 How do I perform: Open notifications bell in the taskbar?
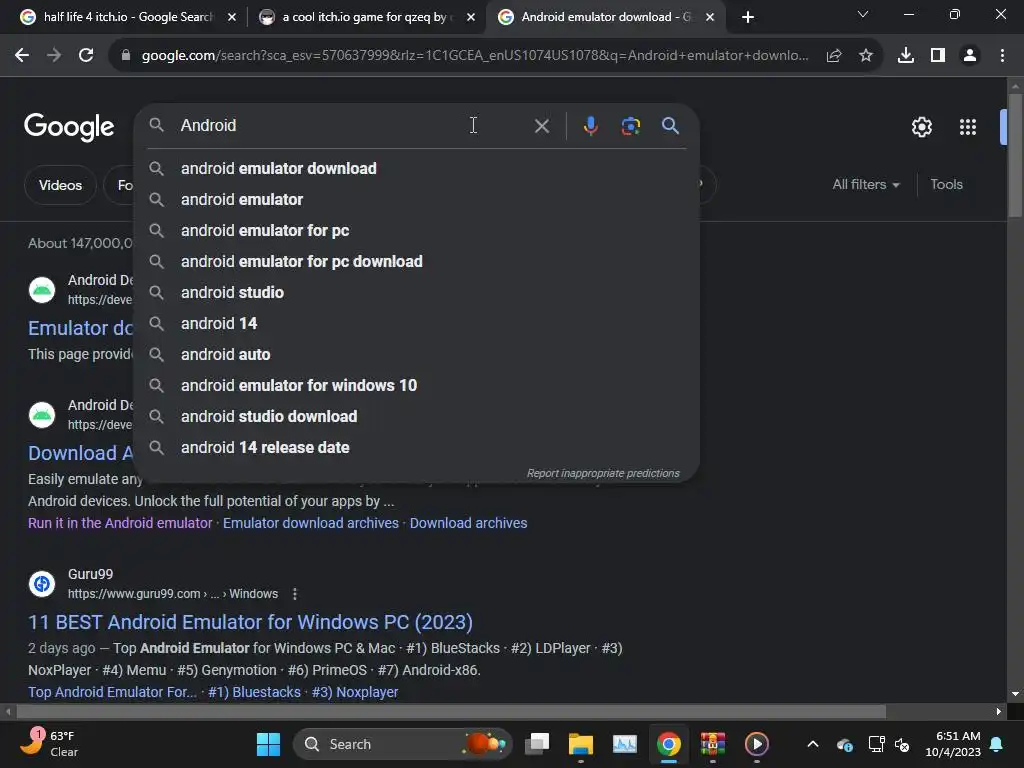[997, 744]
